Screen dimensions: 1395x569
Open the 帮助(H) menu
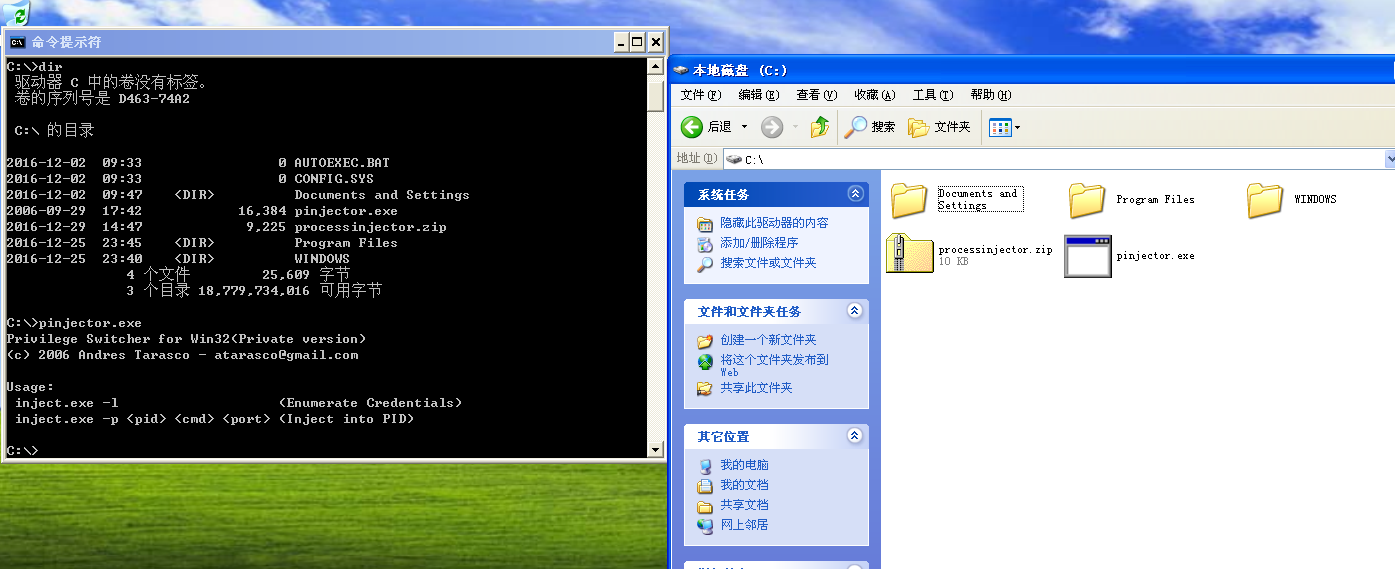991,95
